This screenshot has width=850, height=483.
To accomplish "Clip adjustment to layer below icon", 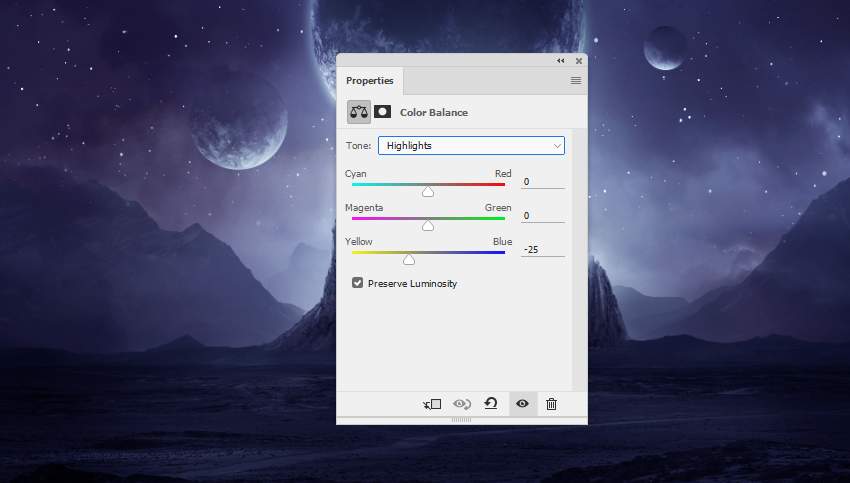I will coord(432,404).
